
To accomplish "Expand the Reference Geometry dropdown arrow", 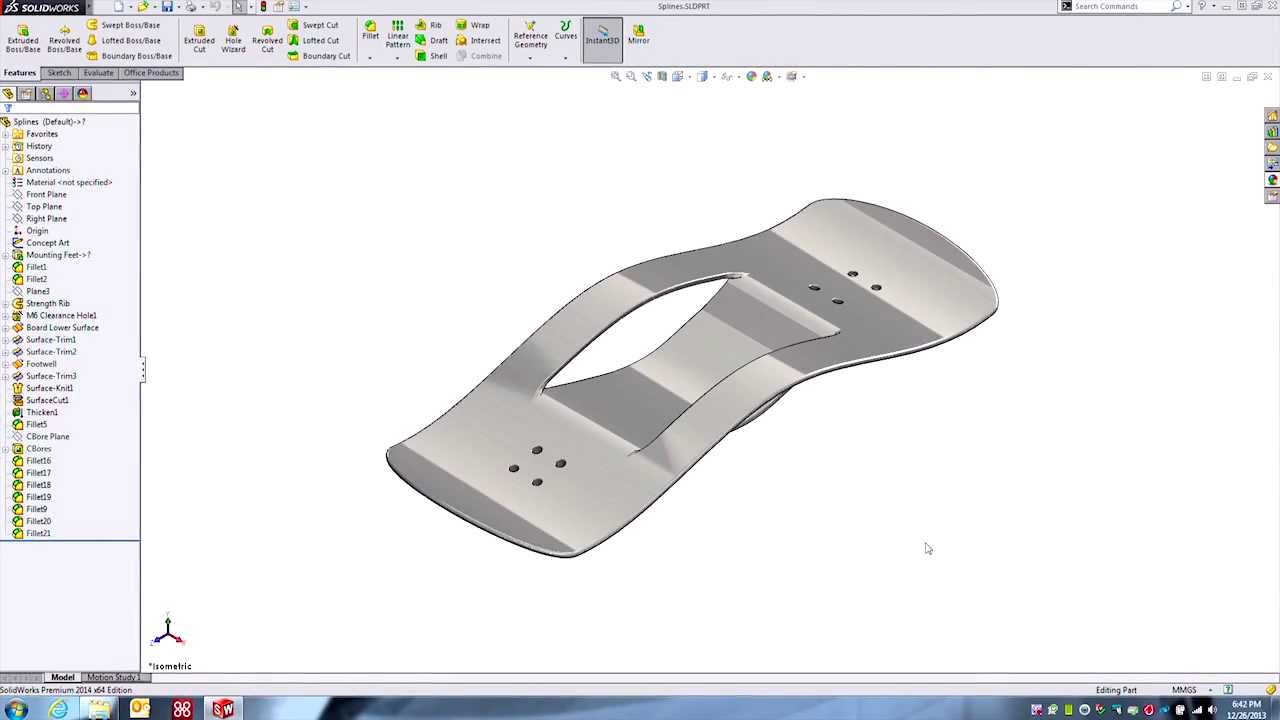I will coord(530,57).
